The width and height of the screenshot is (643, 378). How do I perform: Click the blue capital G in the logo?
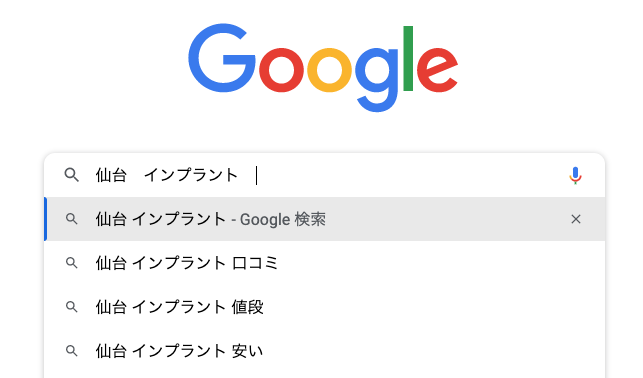tap(222, 58)
